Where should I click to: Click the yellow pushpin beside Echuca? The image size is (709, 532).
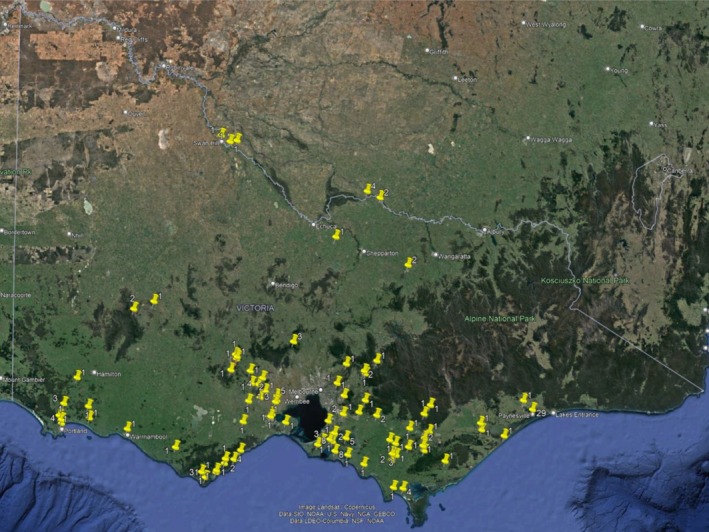coord(336,234)
